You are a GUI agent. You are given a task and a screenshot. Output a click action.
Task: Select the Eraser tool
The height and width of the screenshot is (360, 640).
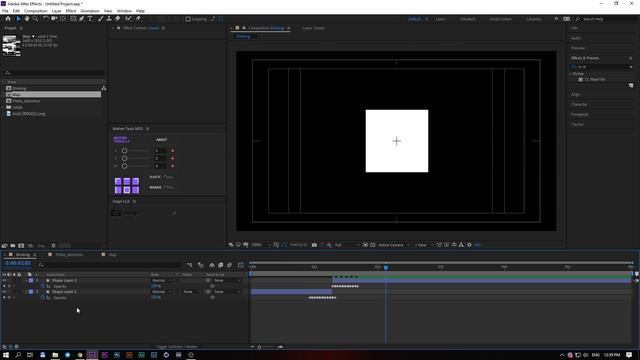tap(118, 19)
